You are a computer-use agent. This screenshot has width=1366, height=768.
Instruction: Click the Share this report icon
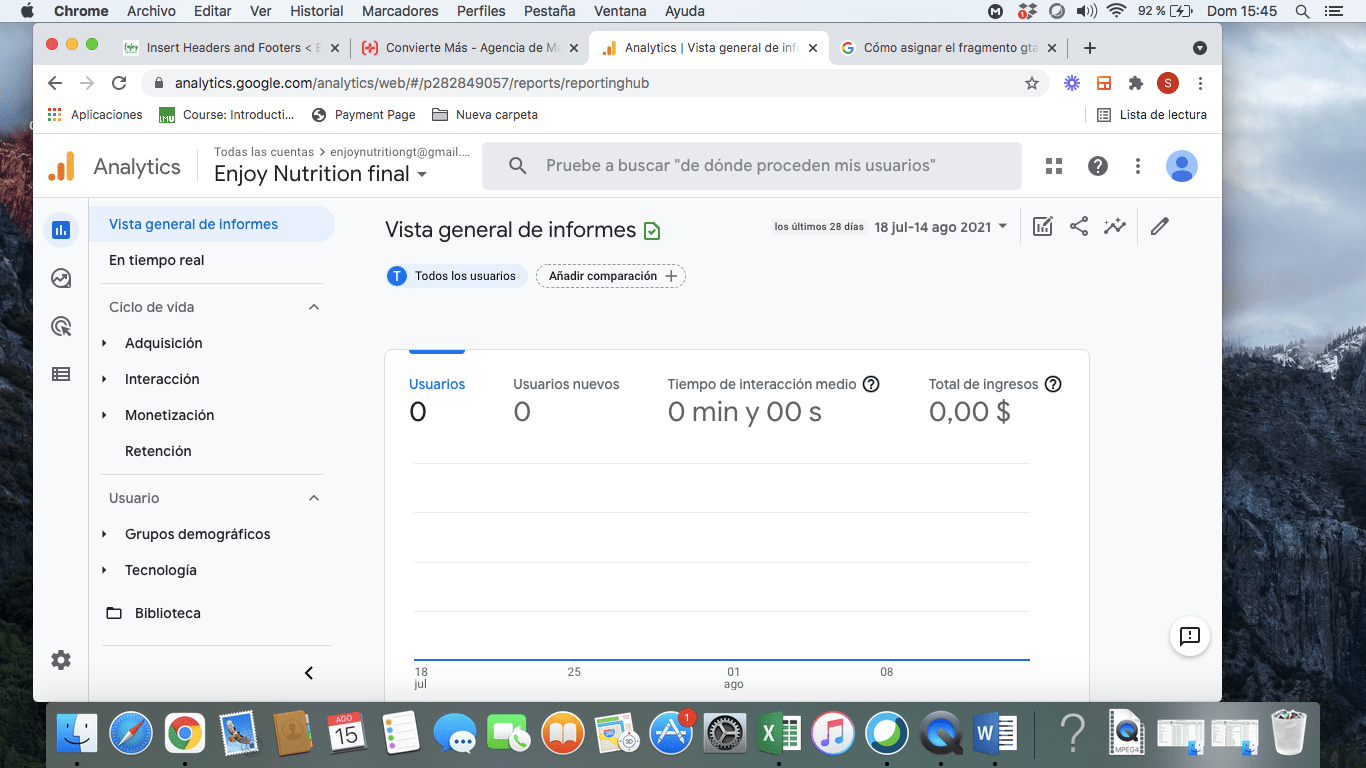pos(1079,226)
